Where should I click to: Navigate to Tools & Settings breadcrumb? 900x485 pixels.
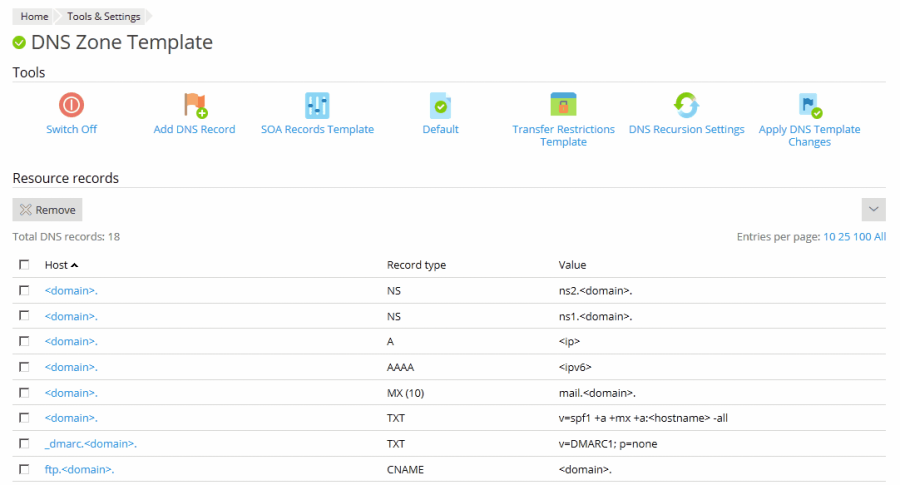click(103, 17)
